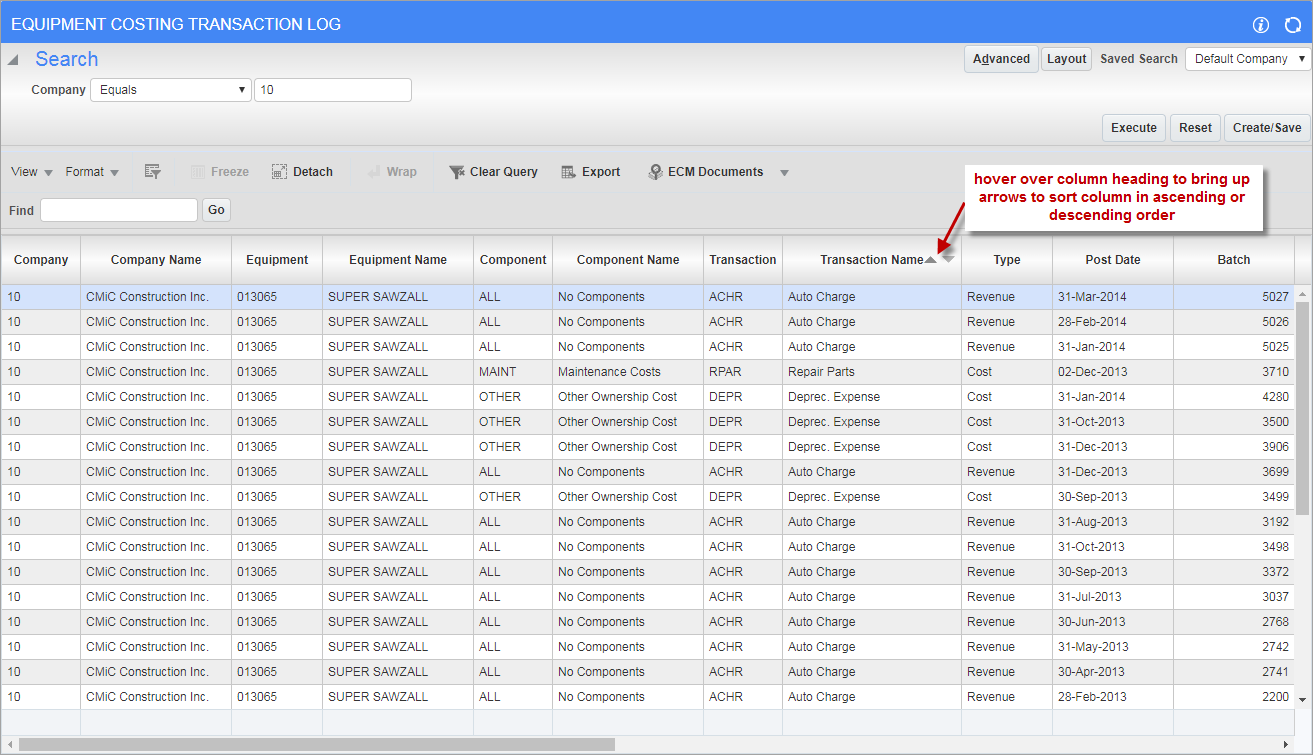Viewport: 1313px width, 755px height.
Task: Open the Equals condition dropdown for Company
Action: click(x=170, y=89)
